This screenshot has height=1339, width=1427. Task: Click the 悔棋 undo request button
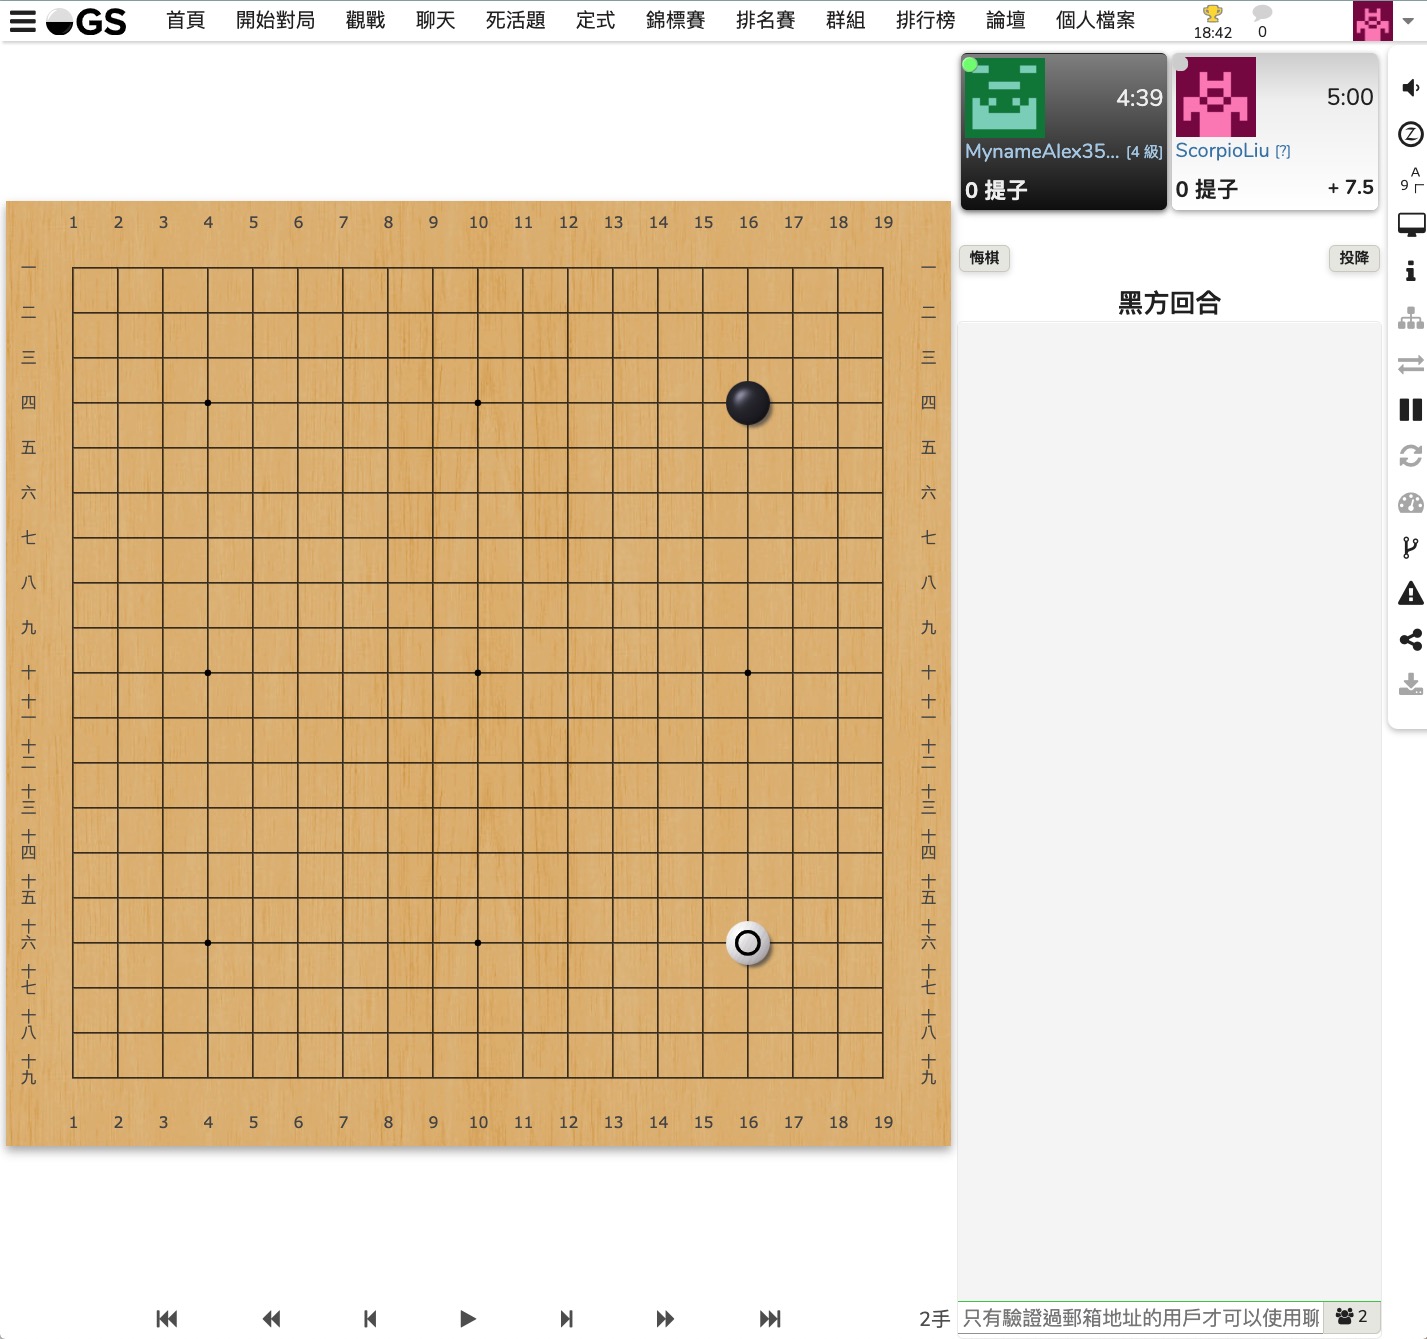coord(985,258)
